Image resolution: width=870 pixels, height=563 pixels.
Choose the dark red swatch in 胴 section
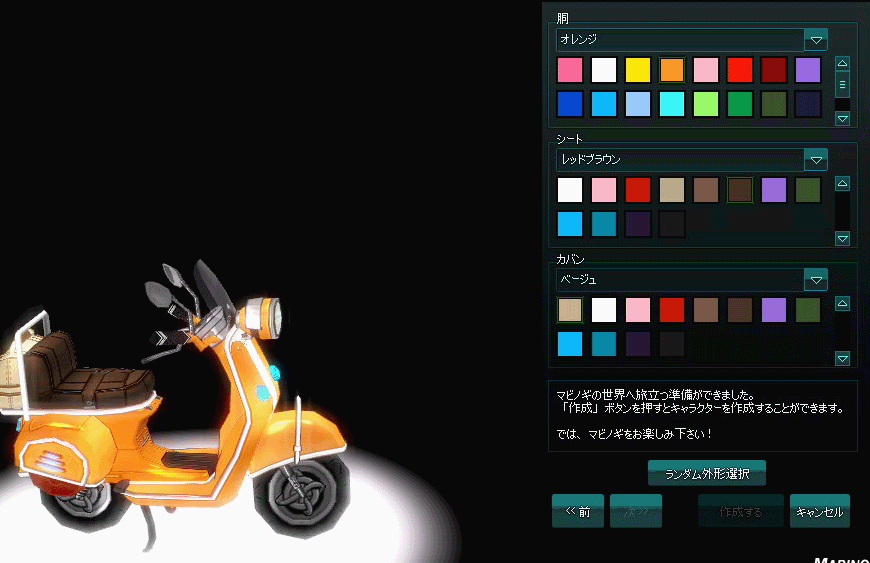774,70
